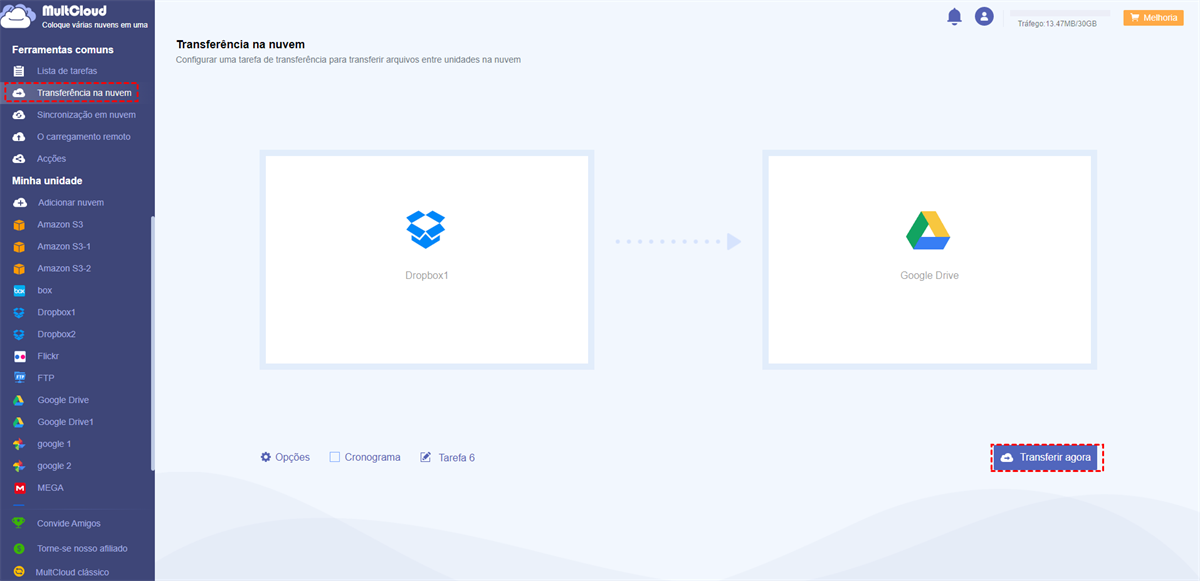
Task: Click the Amazon S3 cube icon
Action: click(x=19, y=225)
